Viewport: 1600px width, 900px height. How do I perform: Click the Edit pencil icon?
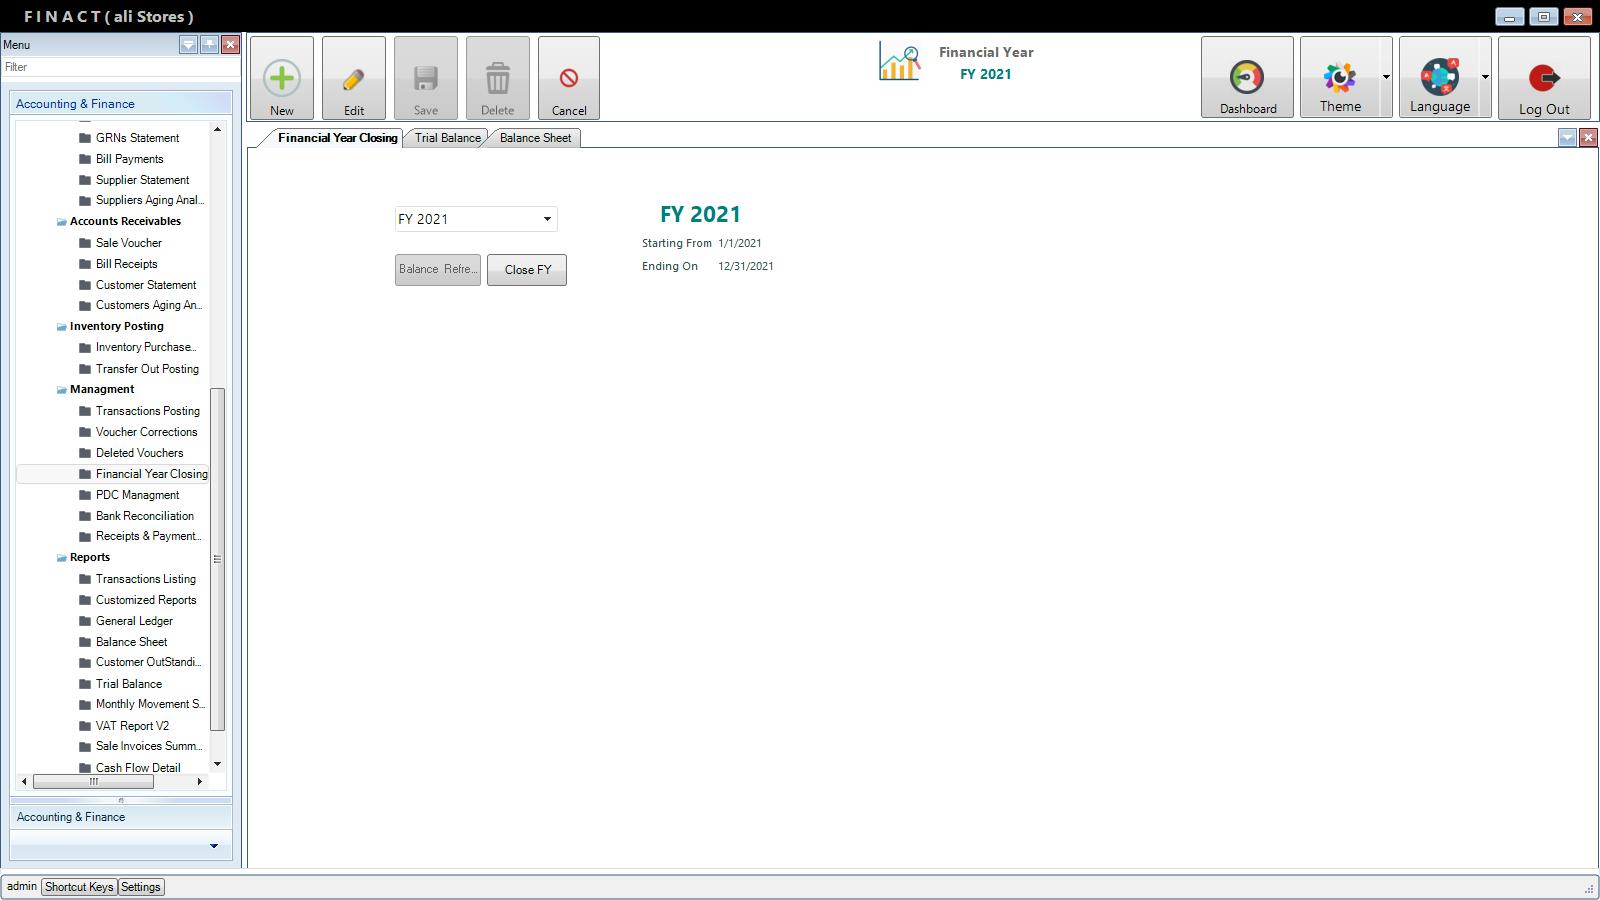[353, 79]
